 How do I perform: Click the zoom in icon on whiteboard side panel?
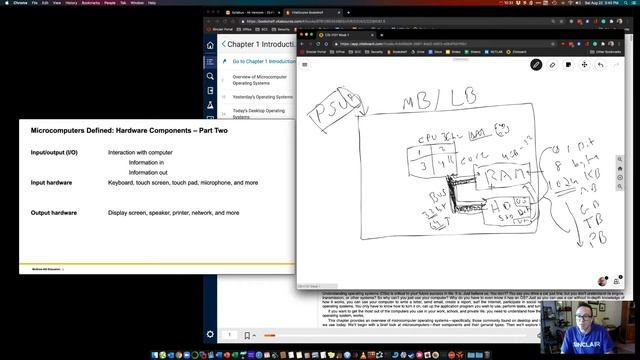point(620,160)
